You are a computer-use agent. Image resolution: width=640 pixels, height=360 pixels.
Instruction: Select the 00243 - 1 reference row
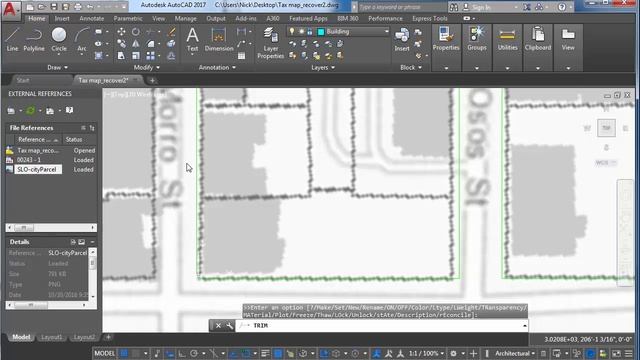(51, 160)
